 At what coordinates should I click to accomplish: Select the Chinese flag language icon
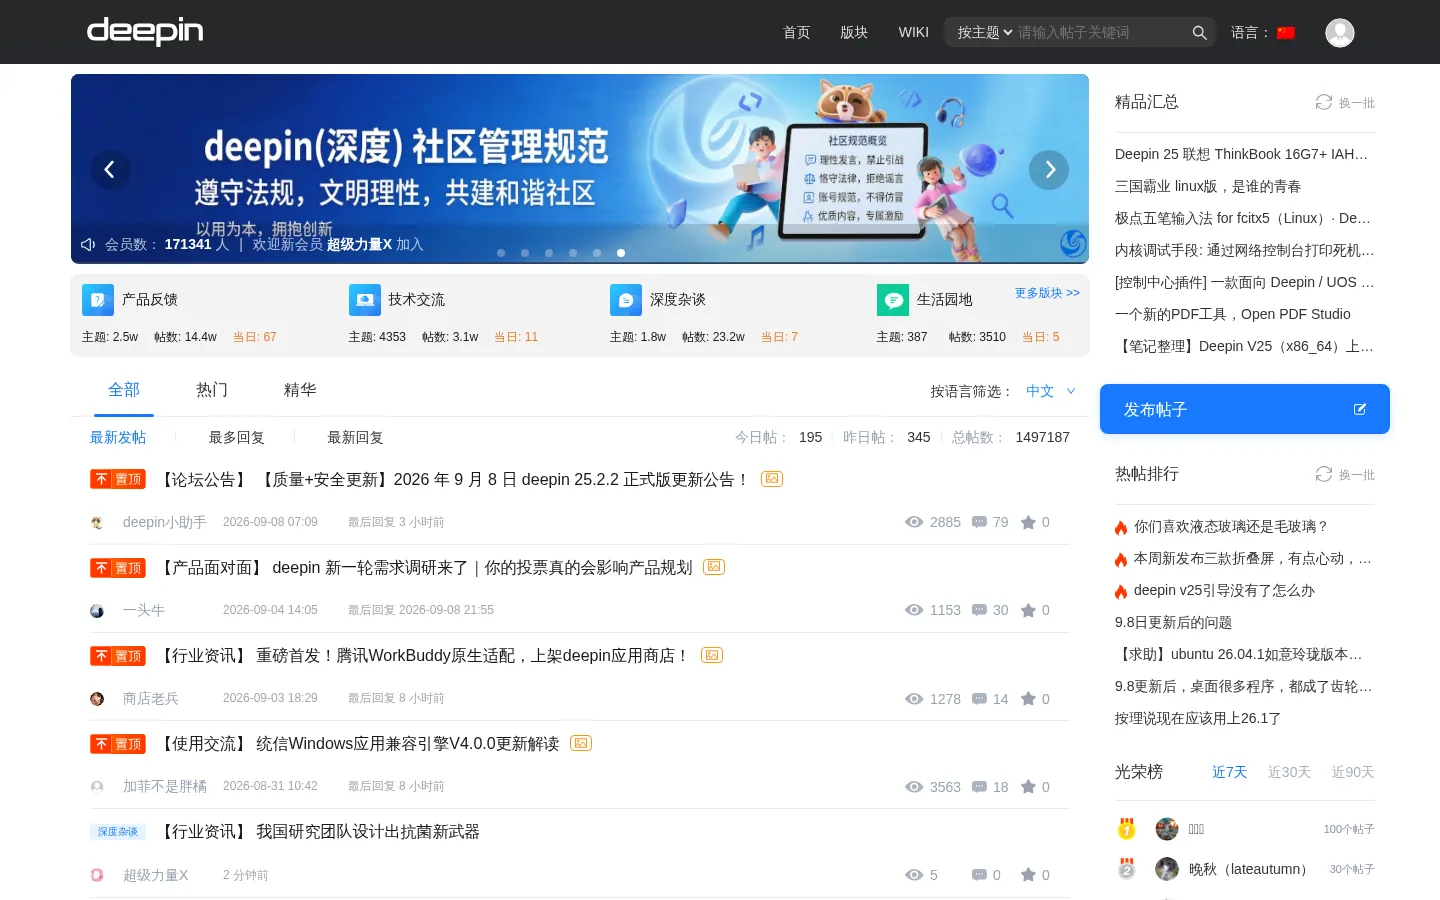(1286, 33)
